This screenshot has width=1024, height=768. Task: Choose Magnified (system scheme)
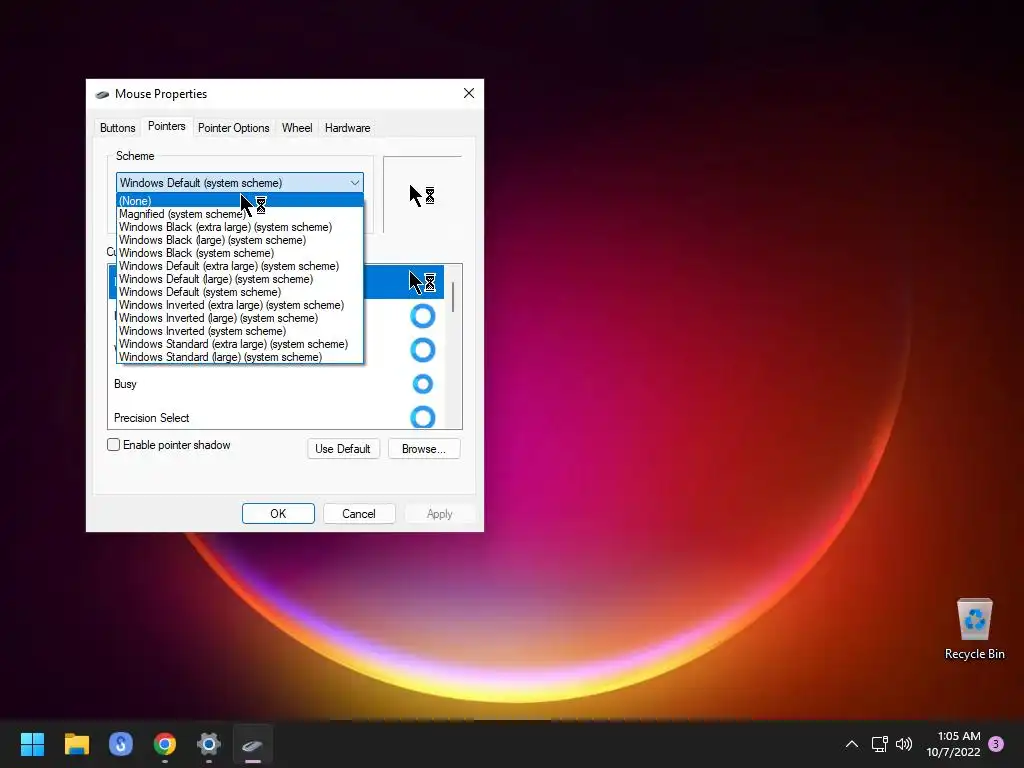(240, 214)
